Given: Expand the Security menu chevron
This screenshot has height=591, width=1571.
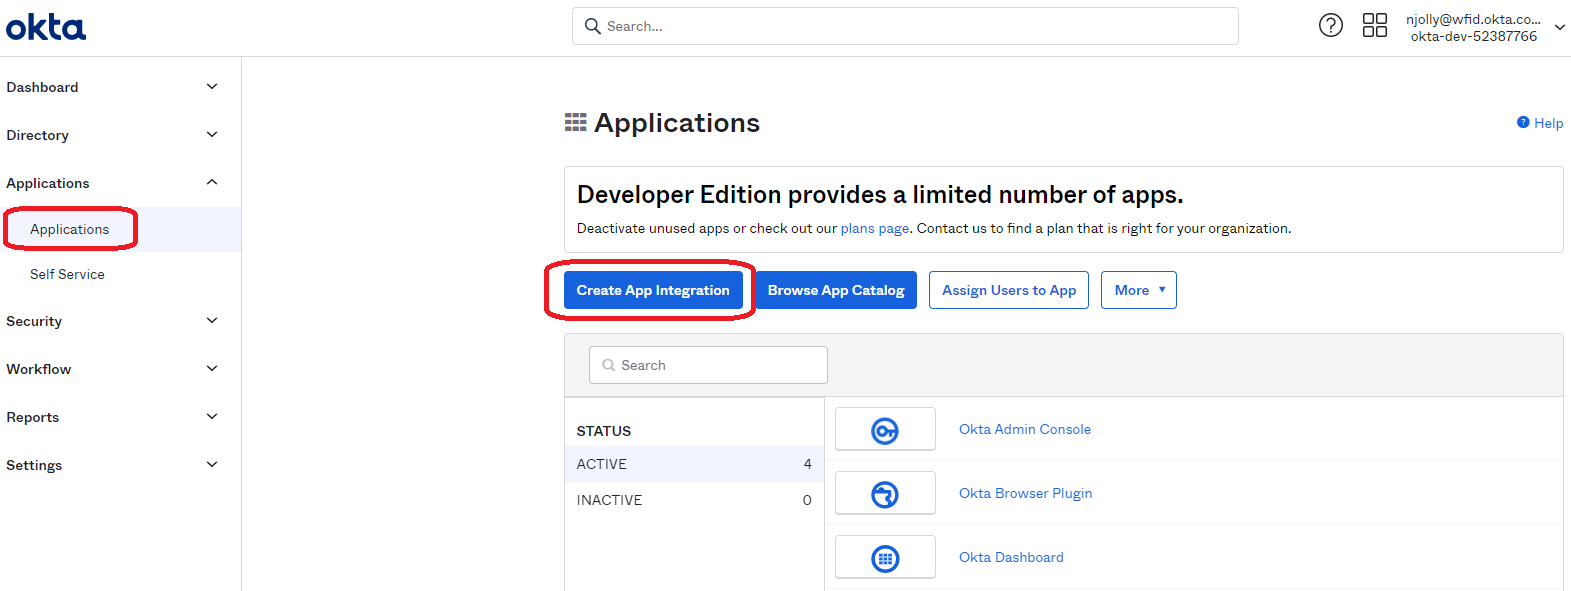Looking at the screenshot, I should 212,321.
